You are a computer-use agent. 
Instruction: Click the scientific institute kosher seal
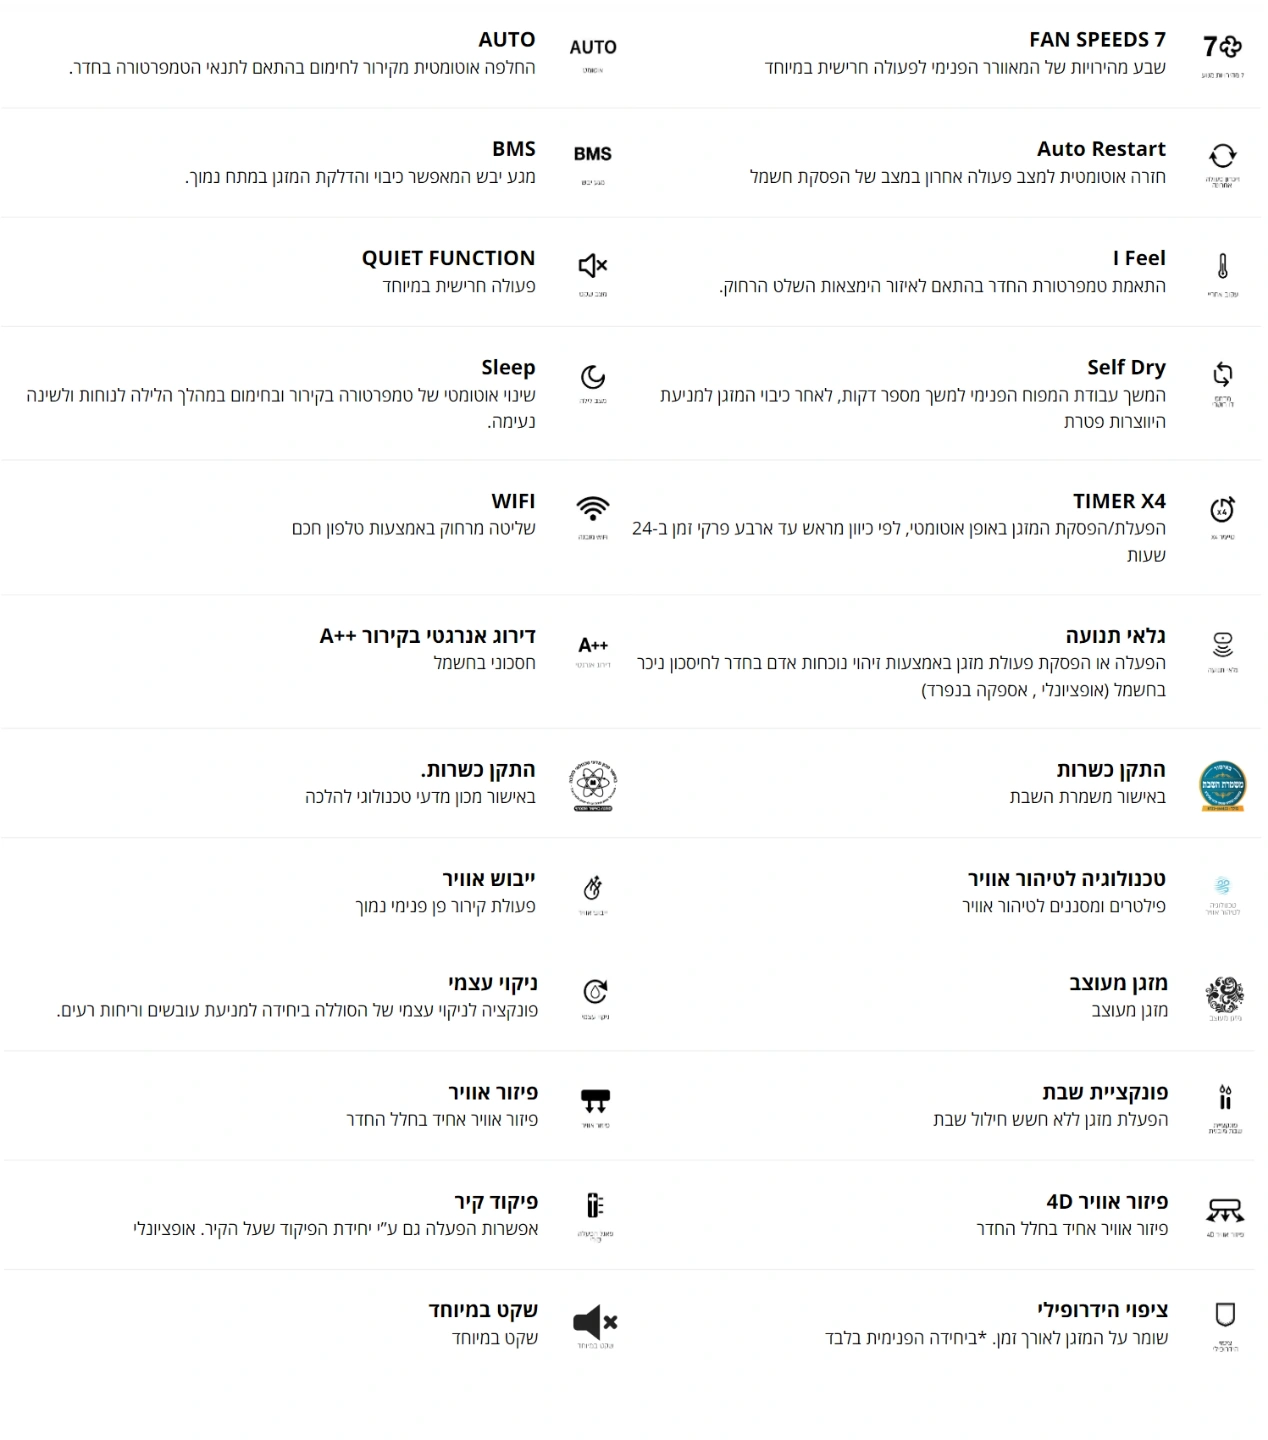(593, 786)
